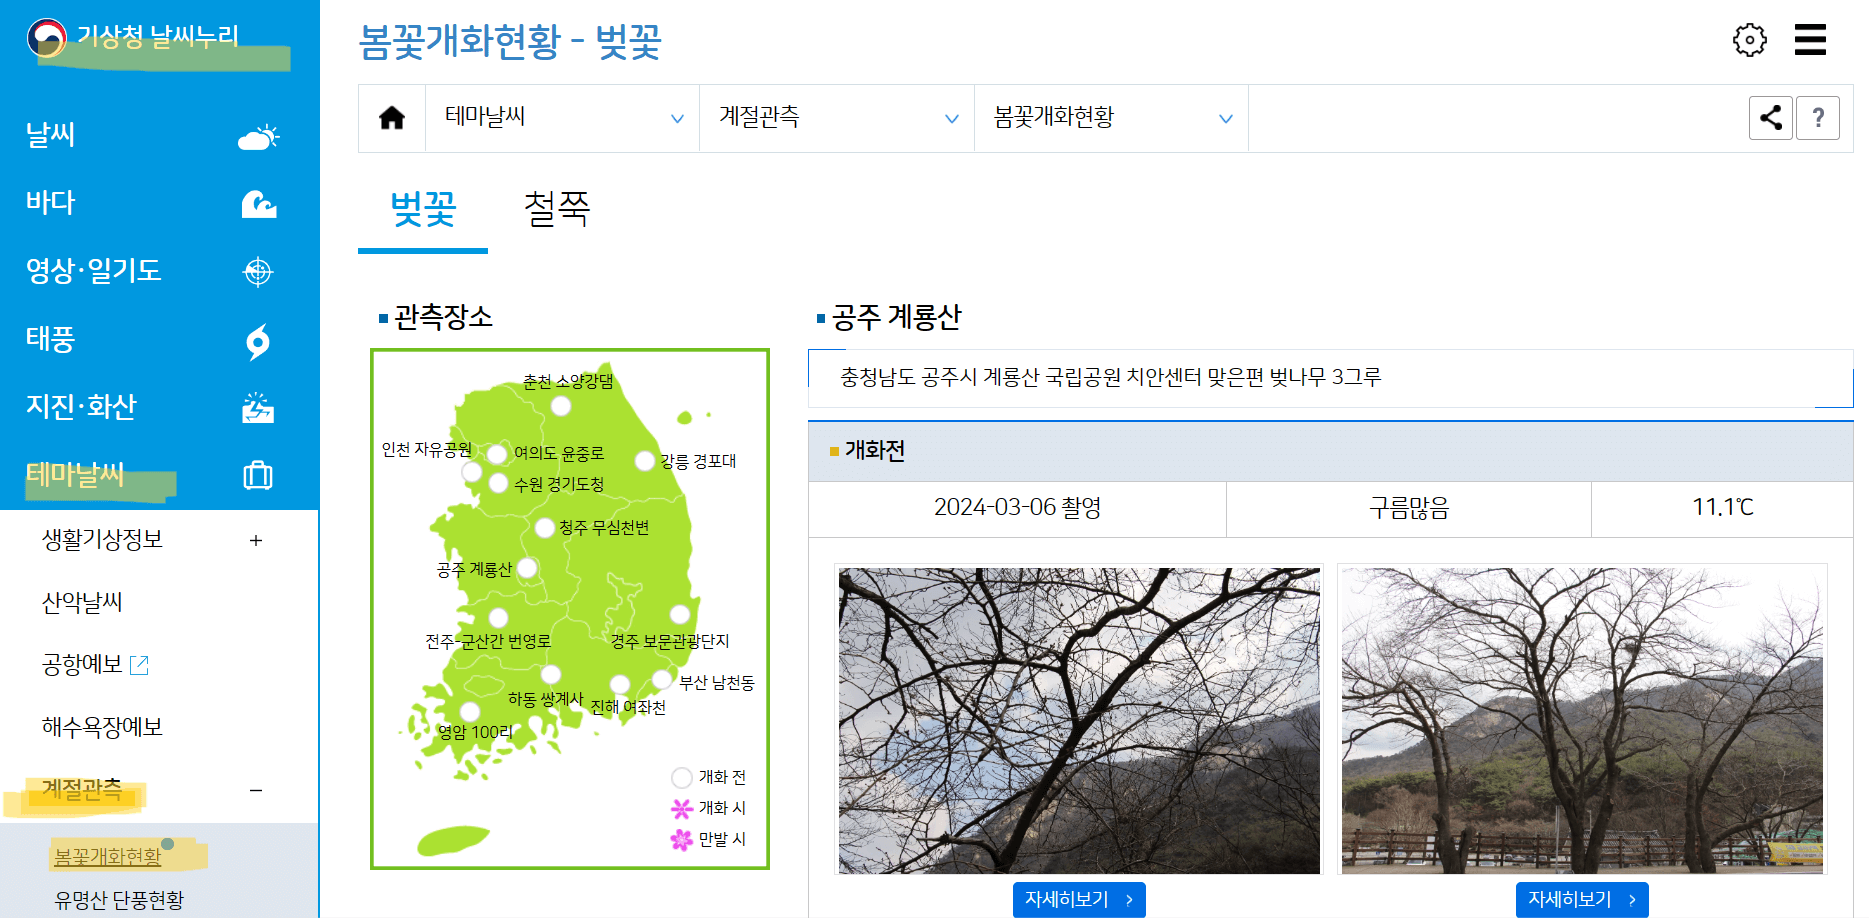
Task: Switch to the 철쭉 tab
Action: coord(556,210)
